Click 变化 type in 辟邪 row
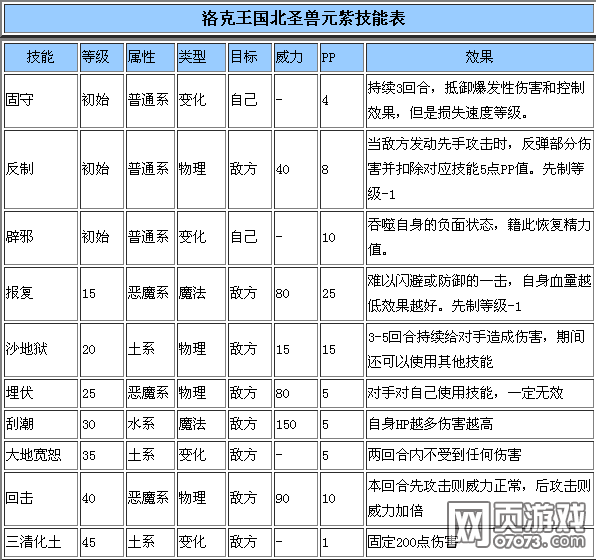Screen dimensions: 596x560 192,237
